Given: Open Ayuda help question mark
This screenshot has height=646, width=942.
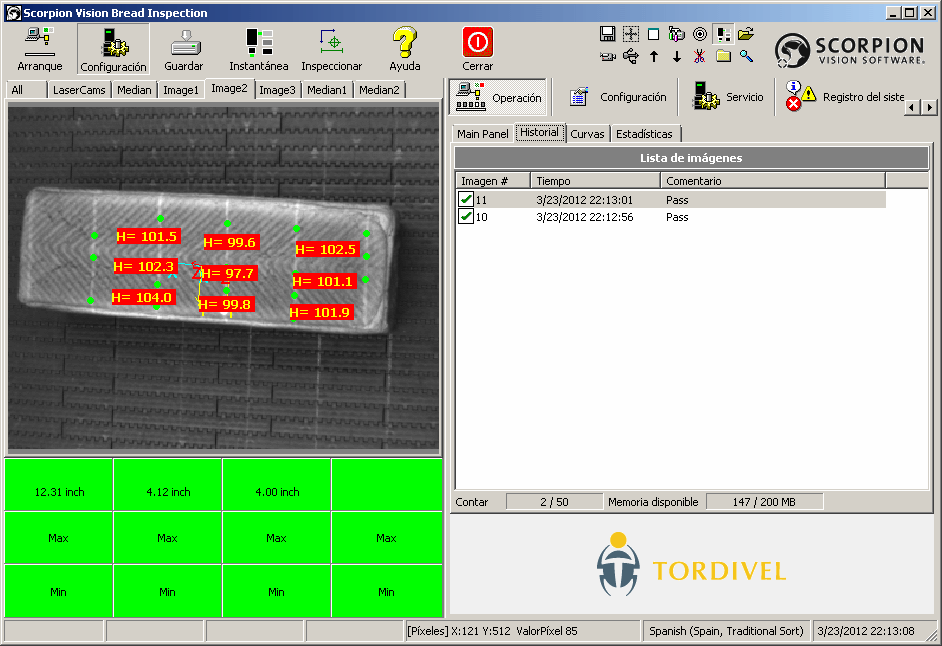Looking at the screenshot, I should click(404, 48).
